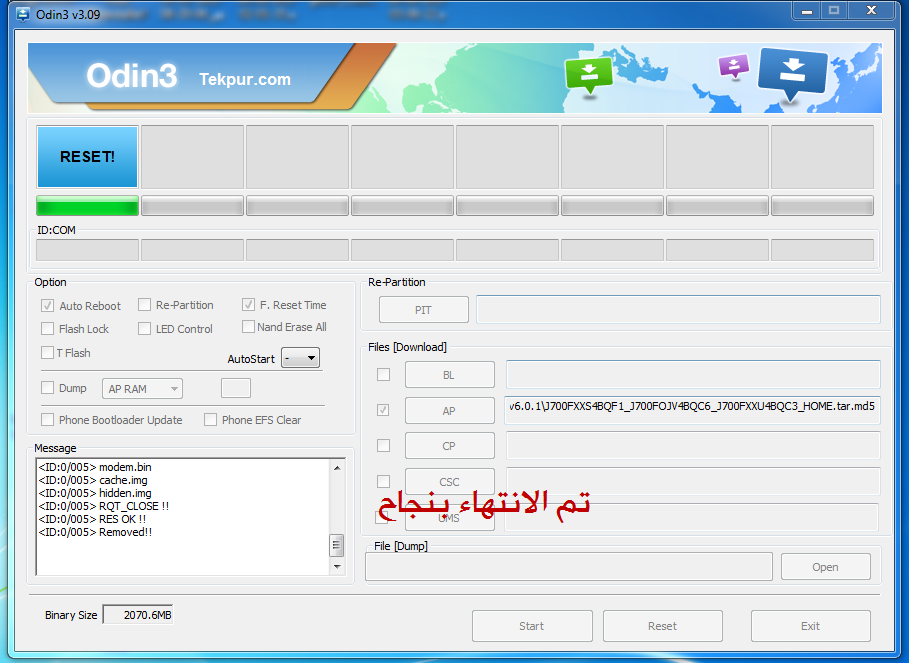Click the 'RQT_CLOSE !!' log line

pos(104,506)
